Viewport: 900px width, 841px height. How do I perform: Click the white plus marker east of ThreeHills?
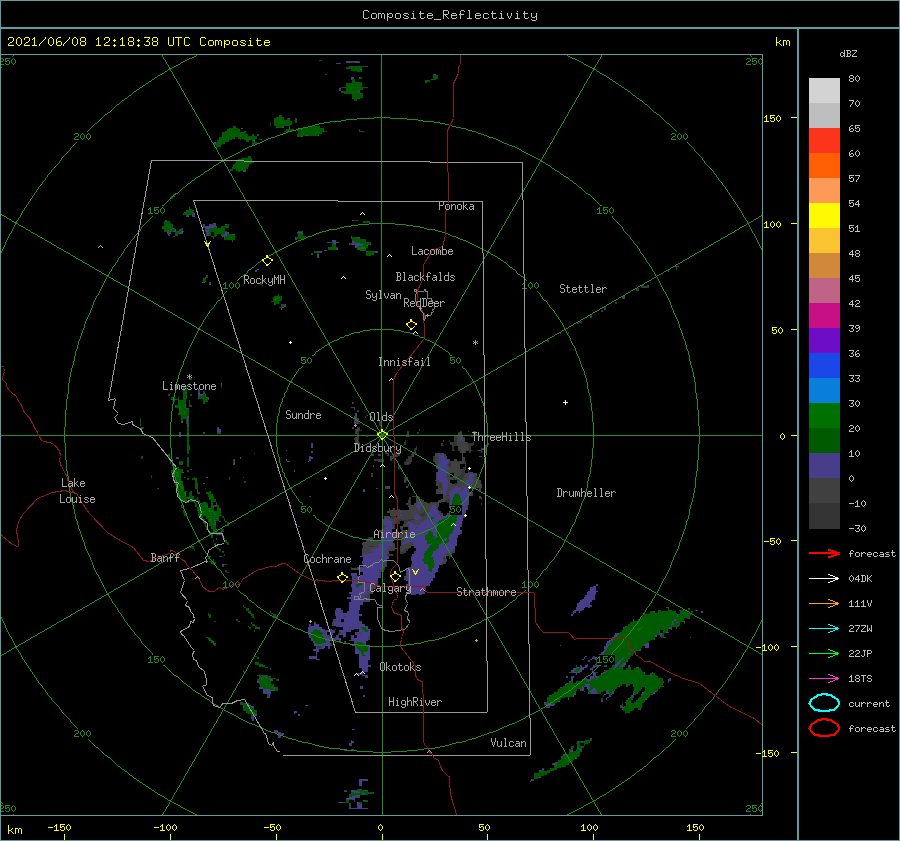point(565,402)
